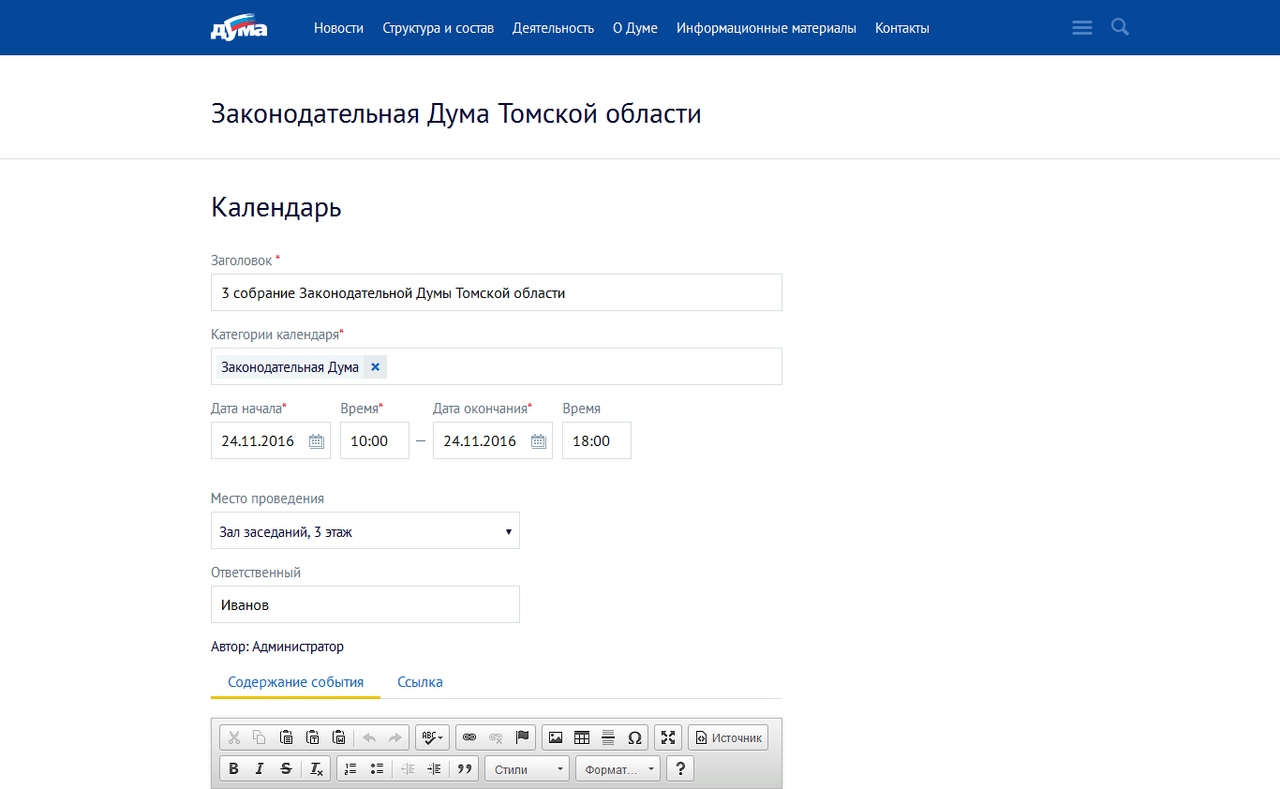Open the Новости menu item

(x=339, y=28)
